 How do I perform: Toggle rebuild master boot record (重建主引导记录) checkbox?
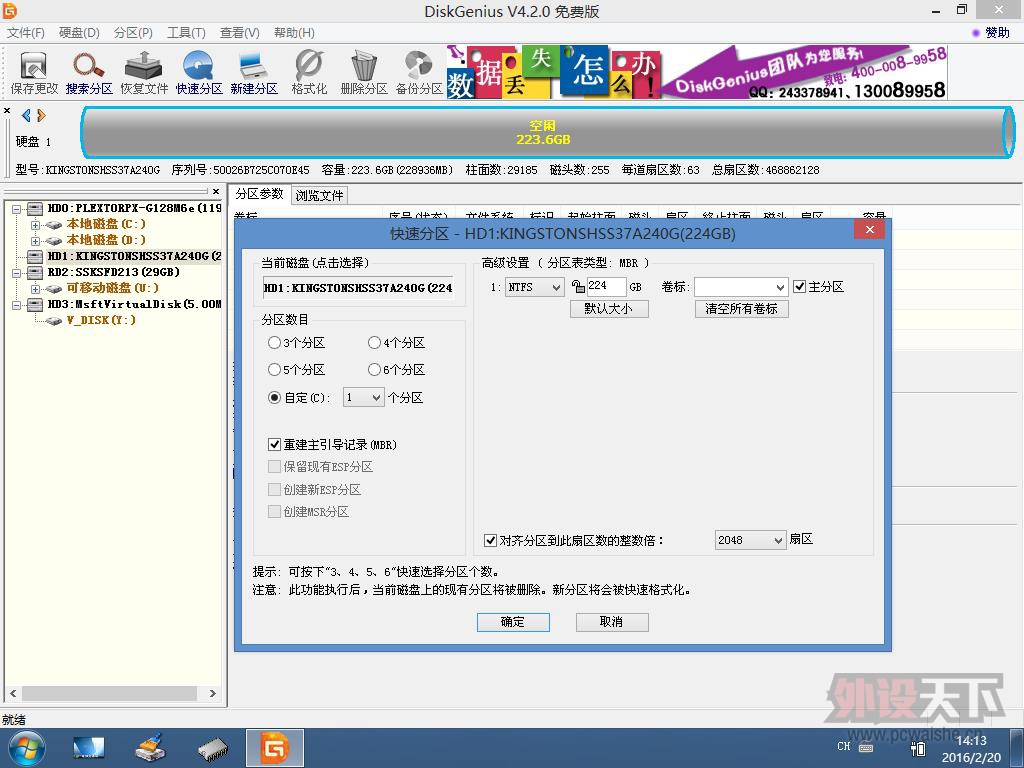274,445
